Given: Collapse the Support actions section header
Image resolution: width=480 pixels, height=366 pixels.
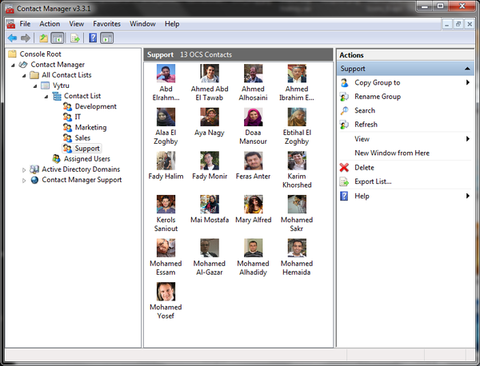Looking at the screenshot, I should click(467, 69).
